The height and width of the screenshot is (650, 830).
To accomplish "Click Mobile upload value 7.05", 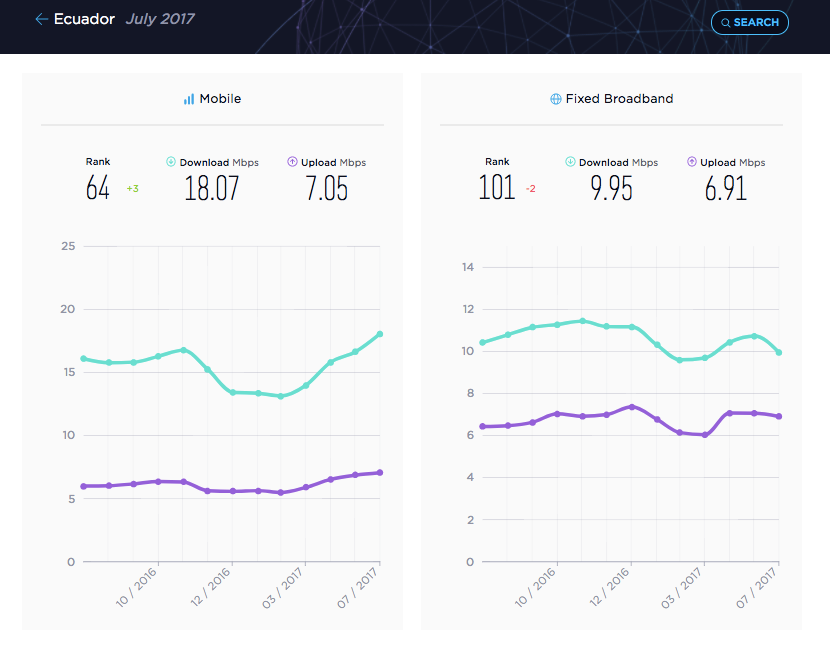I will [327, 188].
